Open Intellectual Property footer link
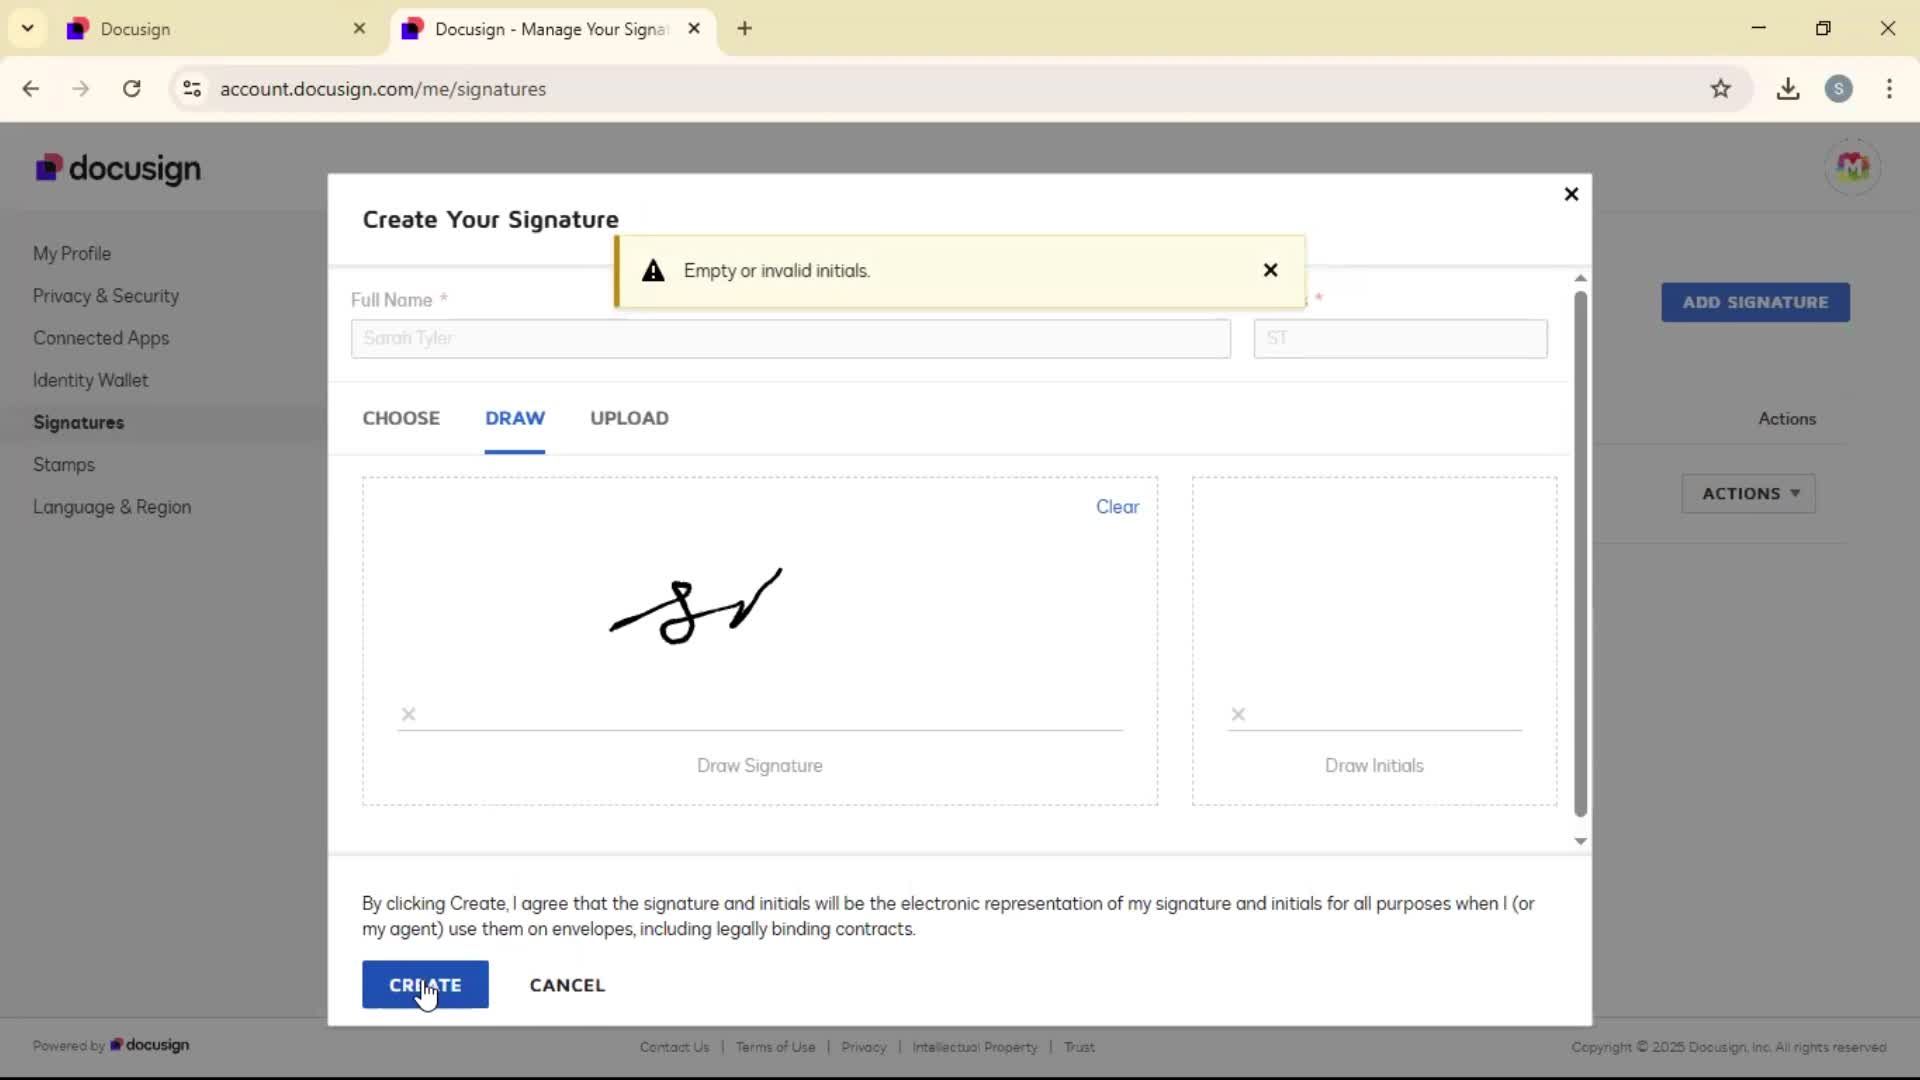The width and height of the screenshot is (1920, 1080). (x=975, y=1047)
